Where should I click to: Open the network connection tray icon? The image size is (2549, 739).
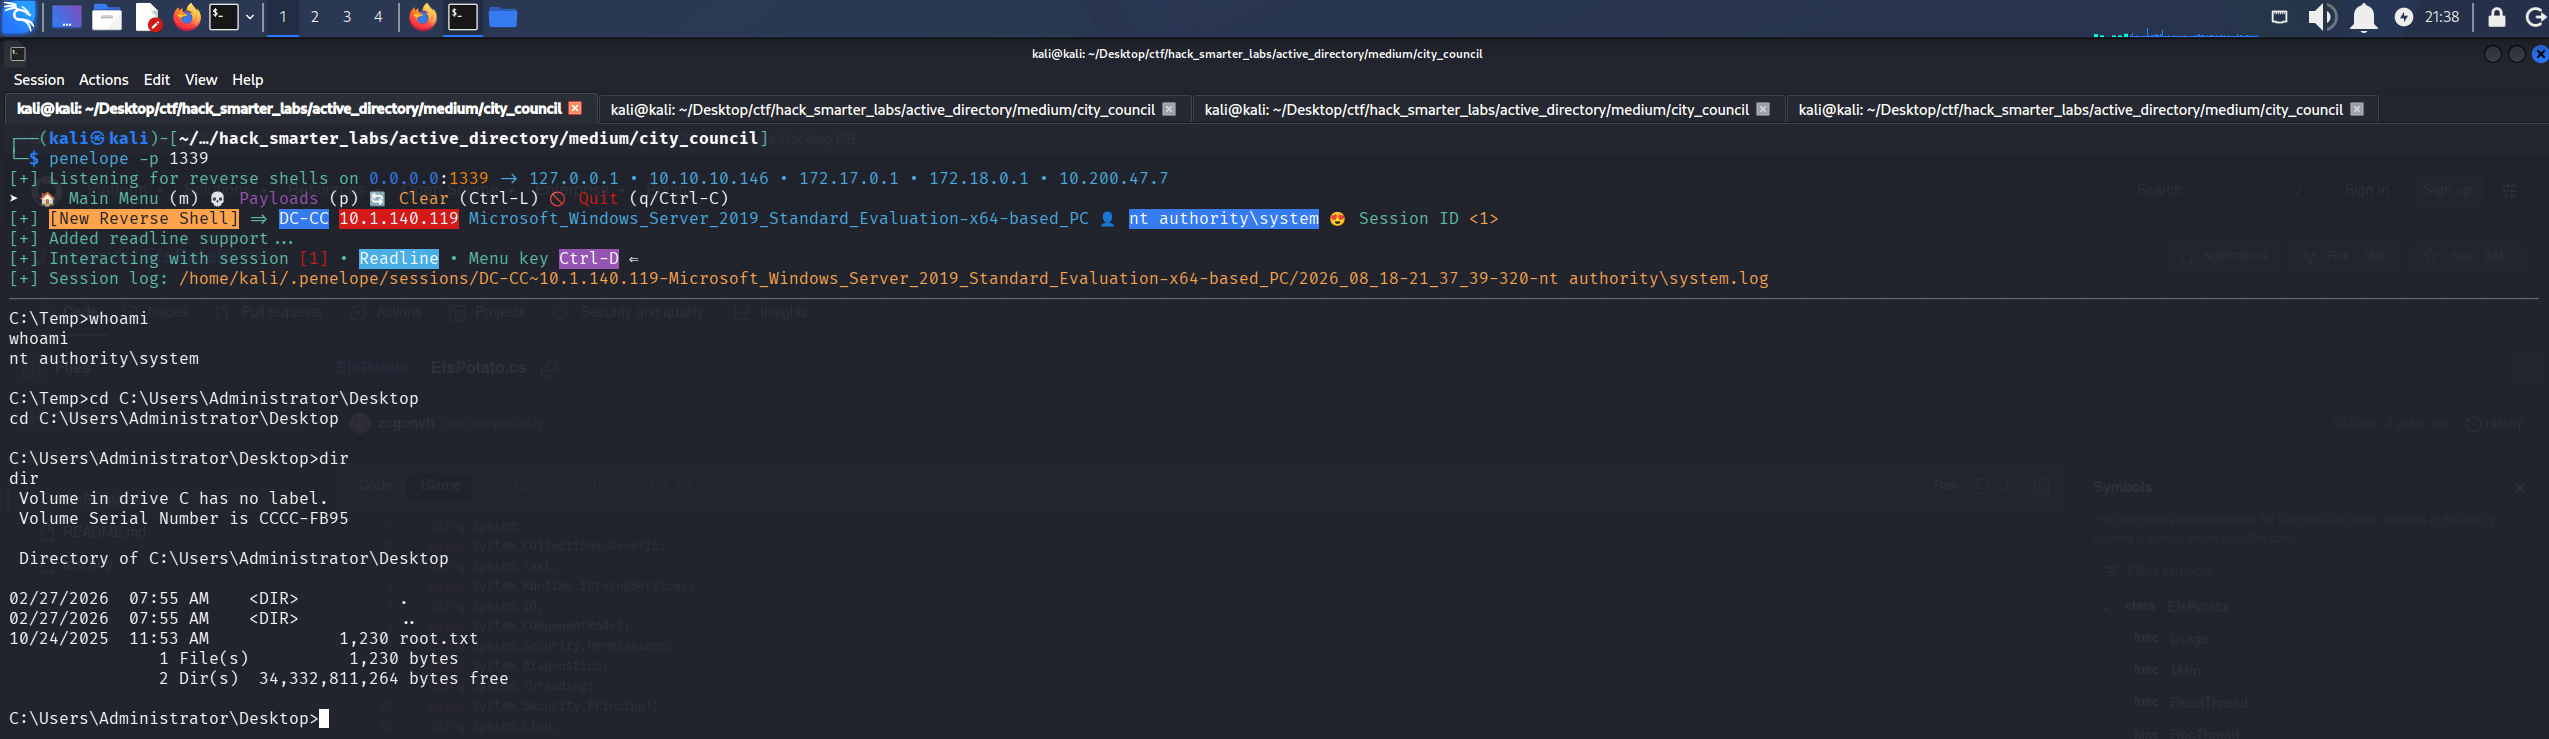pos(2279,17)
